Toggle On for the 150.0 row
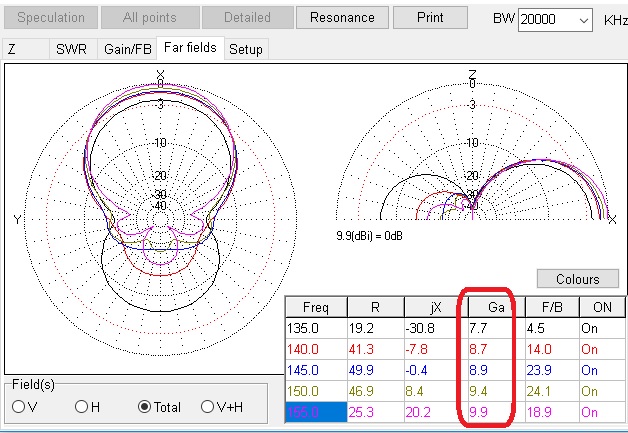This screenshot has height=433, width=628. tap(602, 391)
